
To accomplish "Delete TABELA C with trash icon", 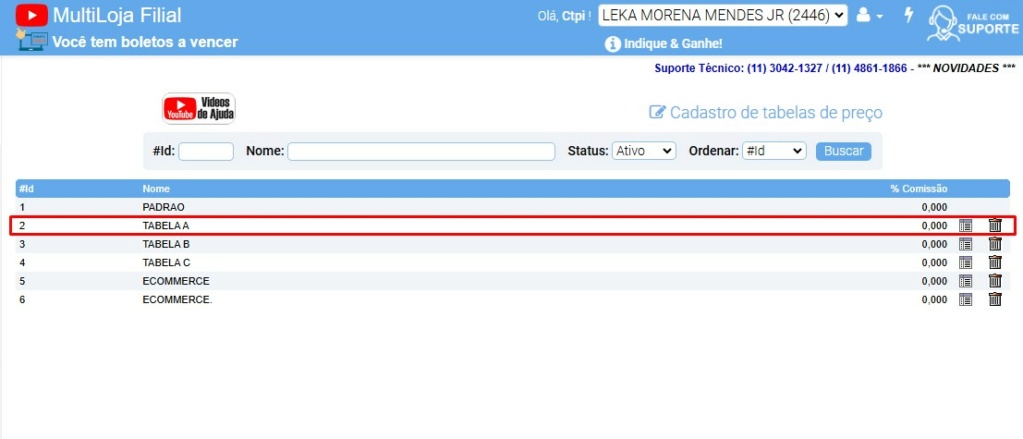I will (995, 262).
